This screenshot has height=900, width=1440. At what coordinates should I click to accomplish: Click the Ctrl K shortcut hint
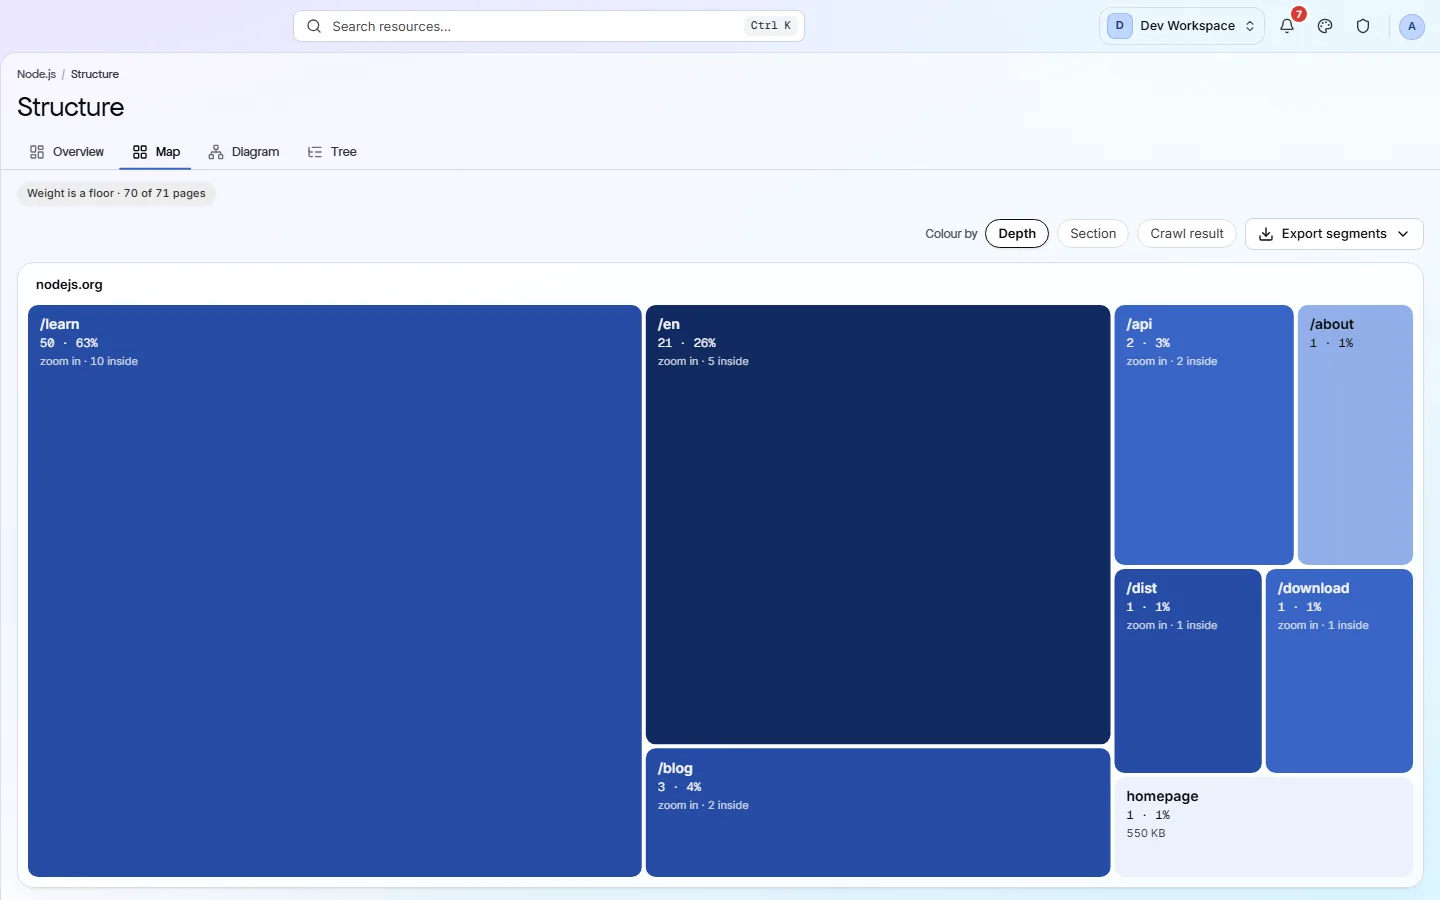771,26
